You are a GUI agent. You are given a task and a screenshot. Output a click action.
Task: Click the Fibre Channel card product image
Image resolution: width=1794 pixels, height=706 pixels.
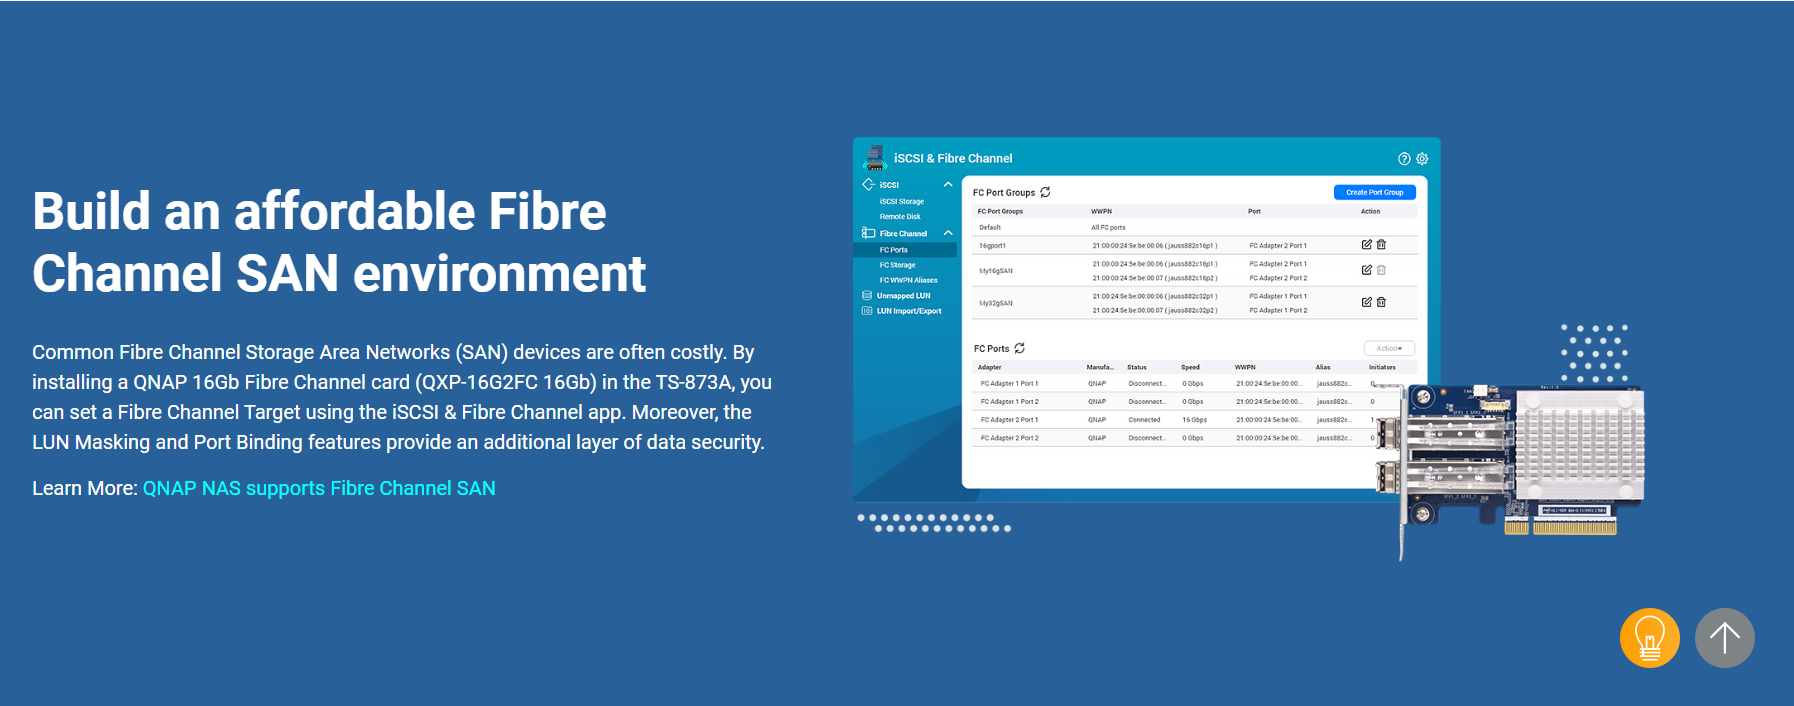1520,460
